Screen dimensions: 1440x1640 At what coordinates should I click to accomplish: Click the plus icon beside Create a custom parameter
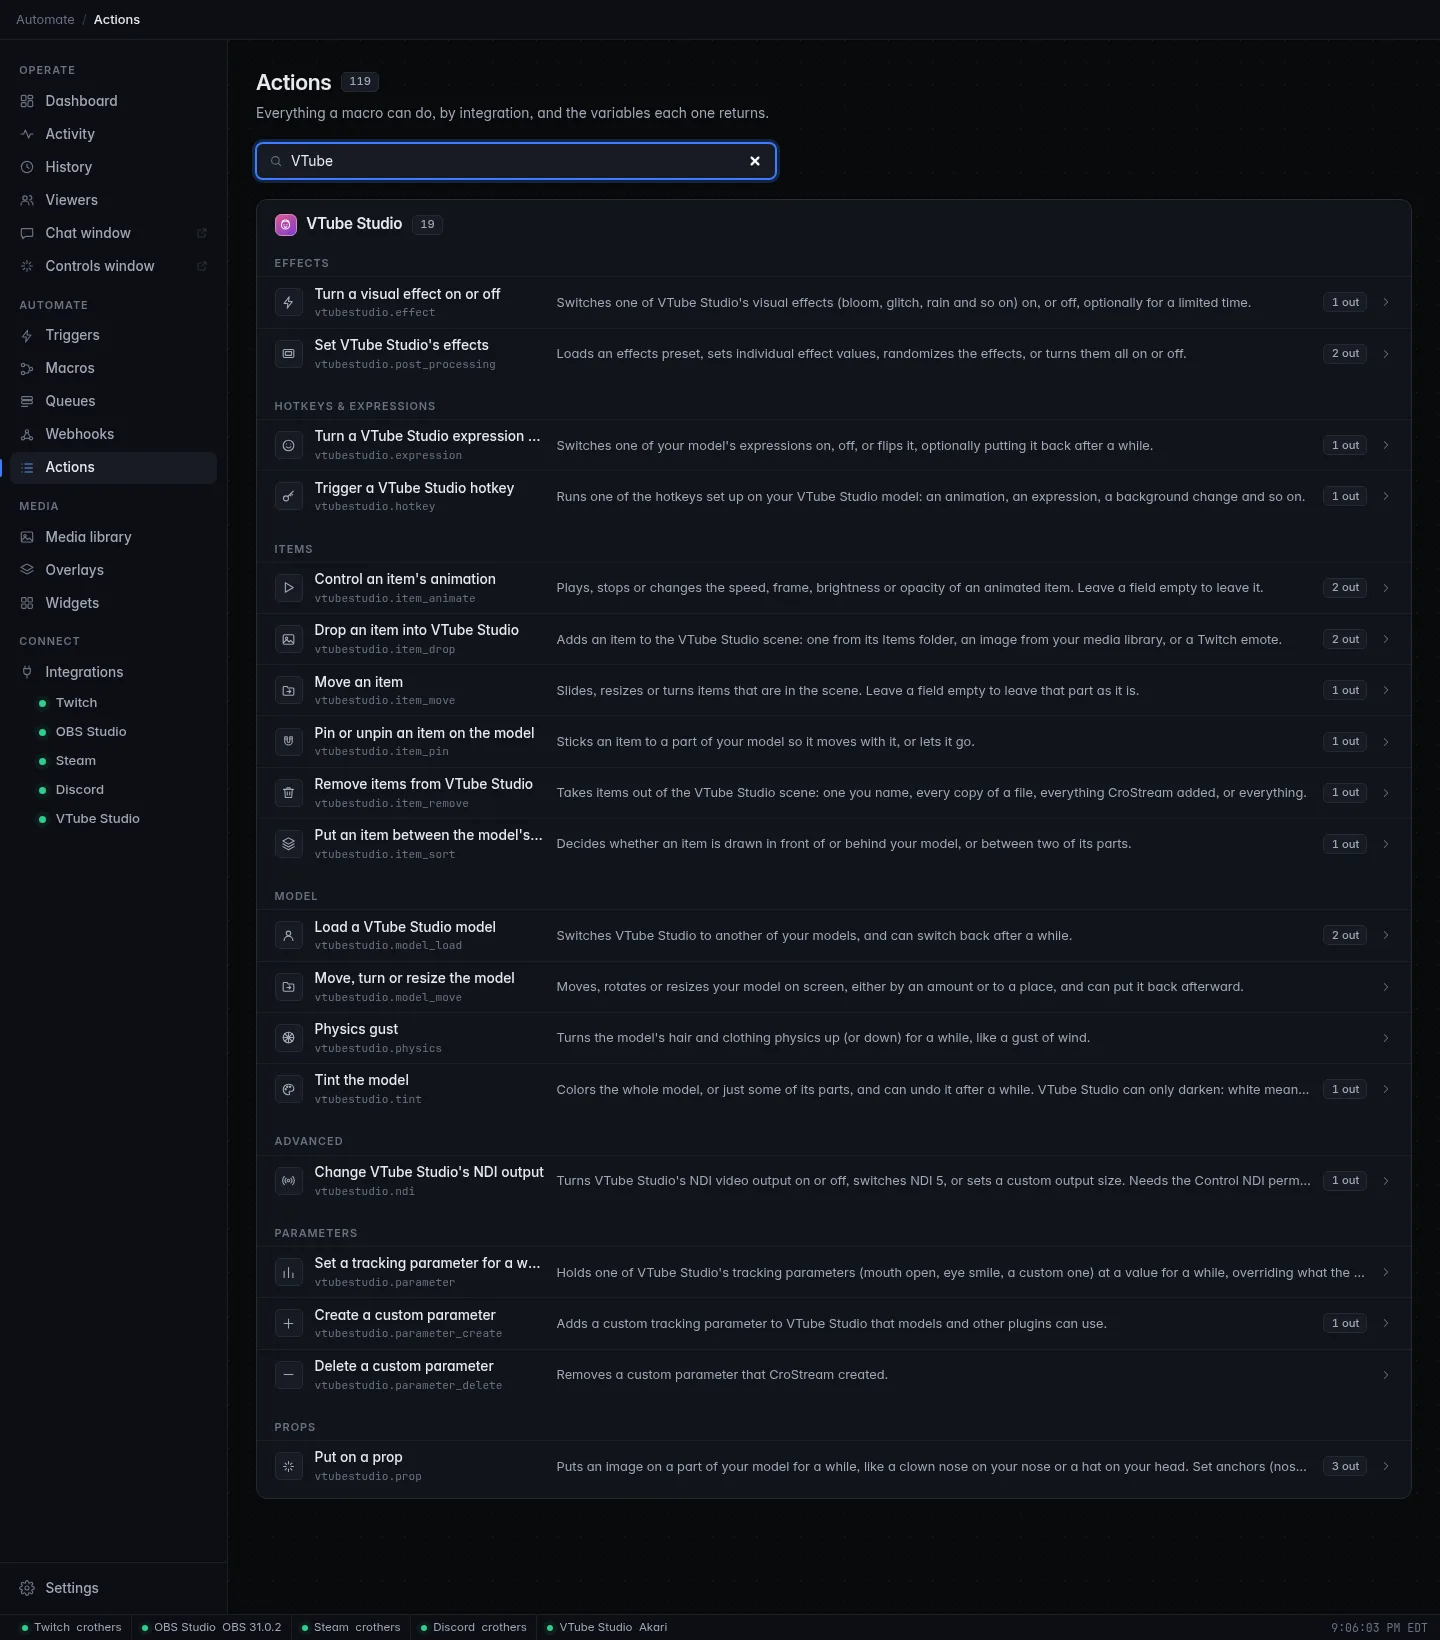pos(288,1323)
